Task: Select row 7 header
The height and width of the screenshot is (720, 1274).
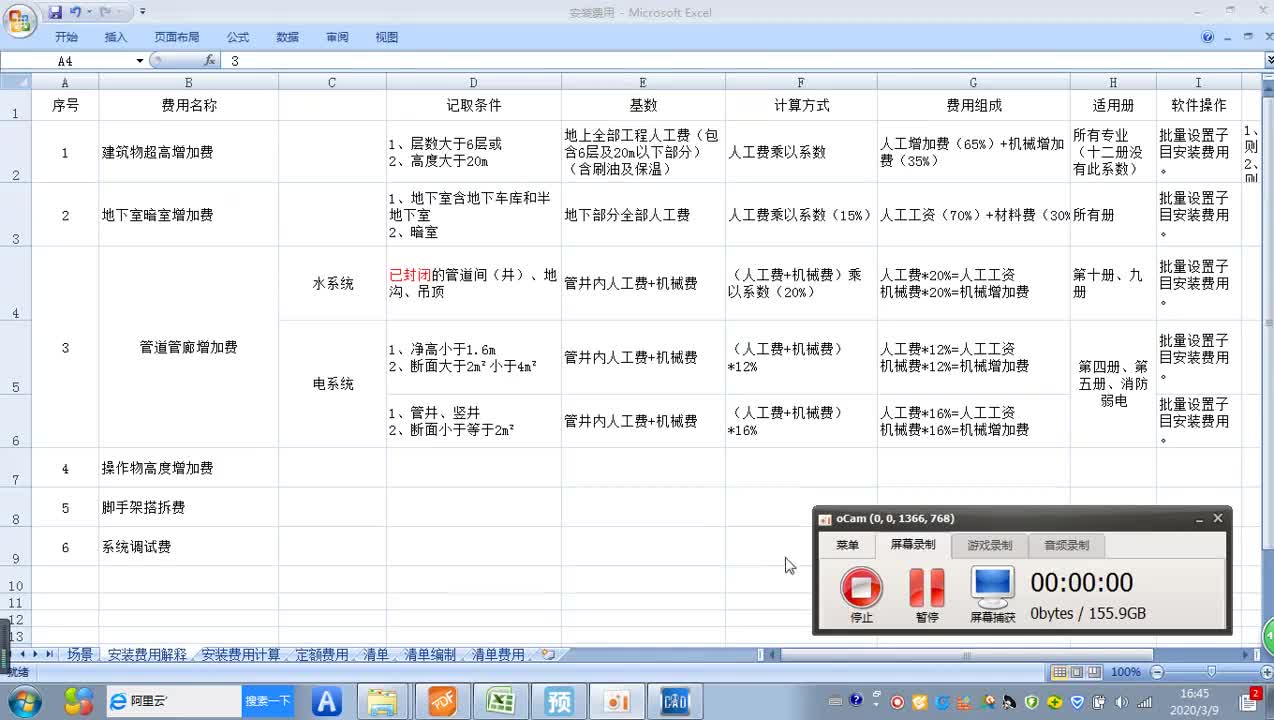Action: (x=15, y=467)
